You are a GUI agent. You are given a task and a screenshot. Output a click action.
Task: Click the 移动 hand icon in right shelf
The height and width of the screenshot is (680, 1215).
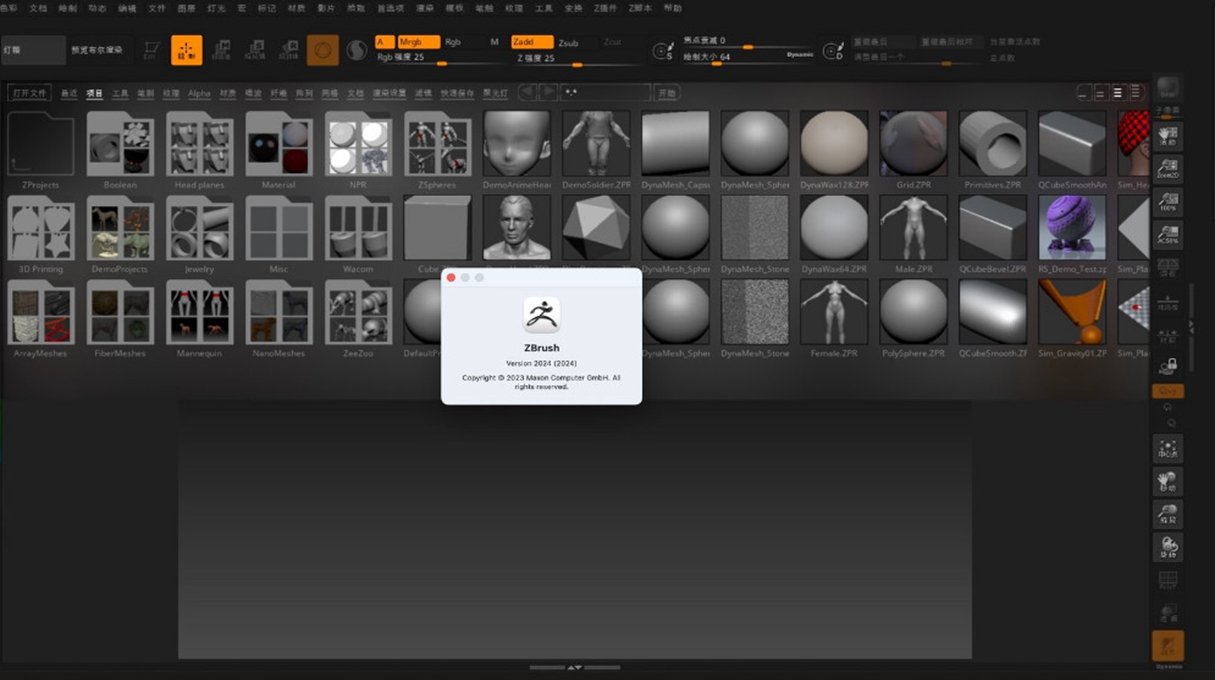(1168, 482)
